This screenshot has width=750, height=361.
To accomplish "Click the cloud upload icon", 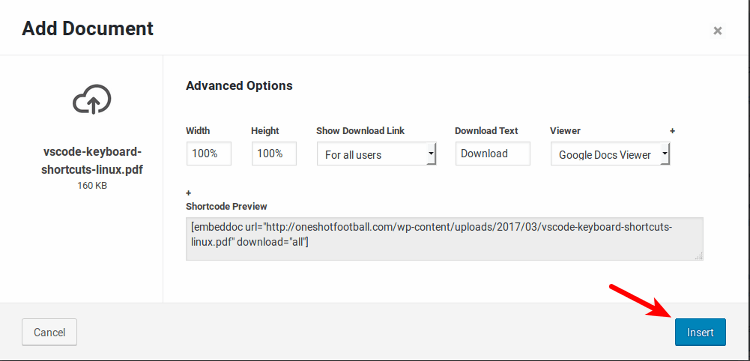I will 92,99.
